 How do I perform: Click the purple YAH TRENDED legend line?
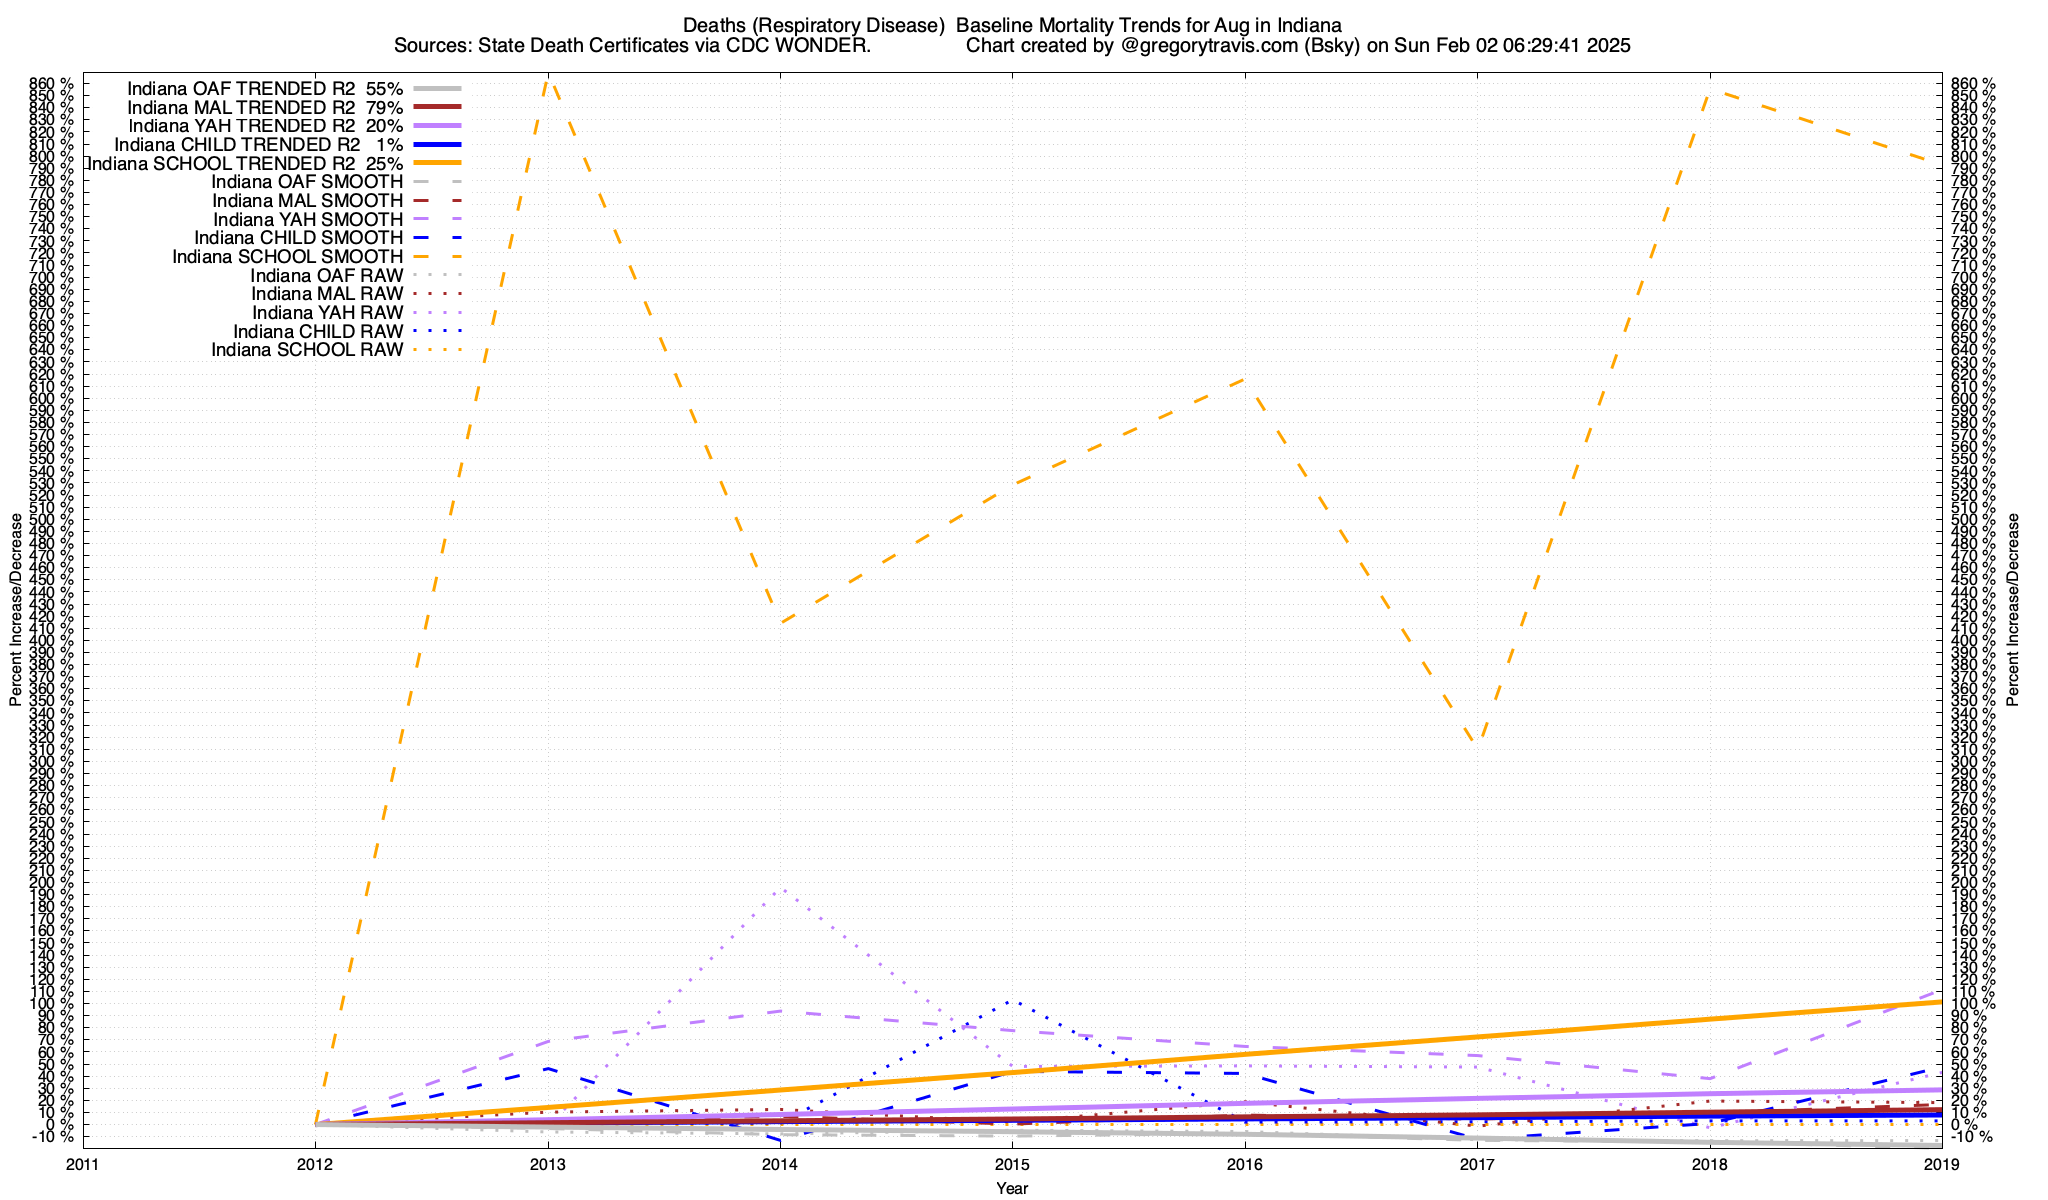coord(436,126)
